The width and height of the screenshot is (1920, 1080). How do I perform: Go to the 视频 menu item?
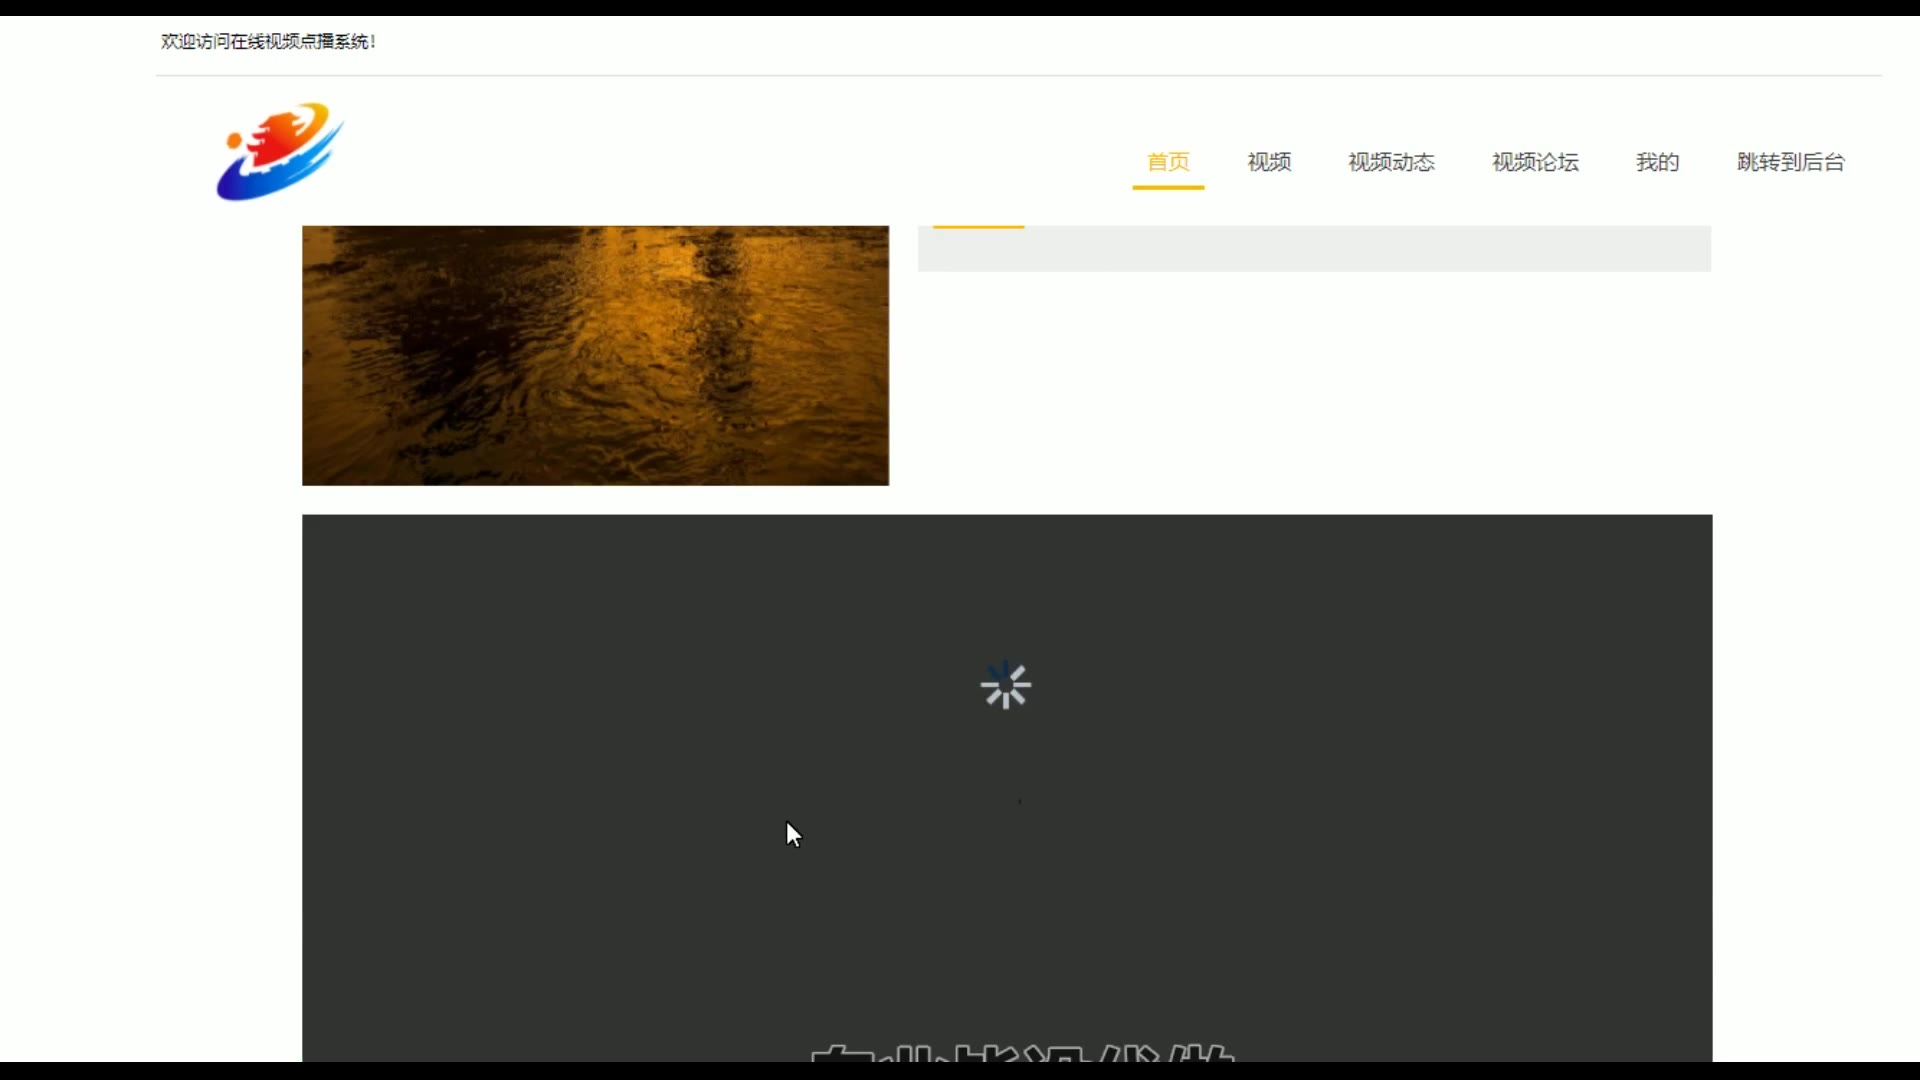[x=1269, y=162]
